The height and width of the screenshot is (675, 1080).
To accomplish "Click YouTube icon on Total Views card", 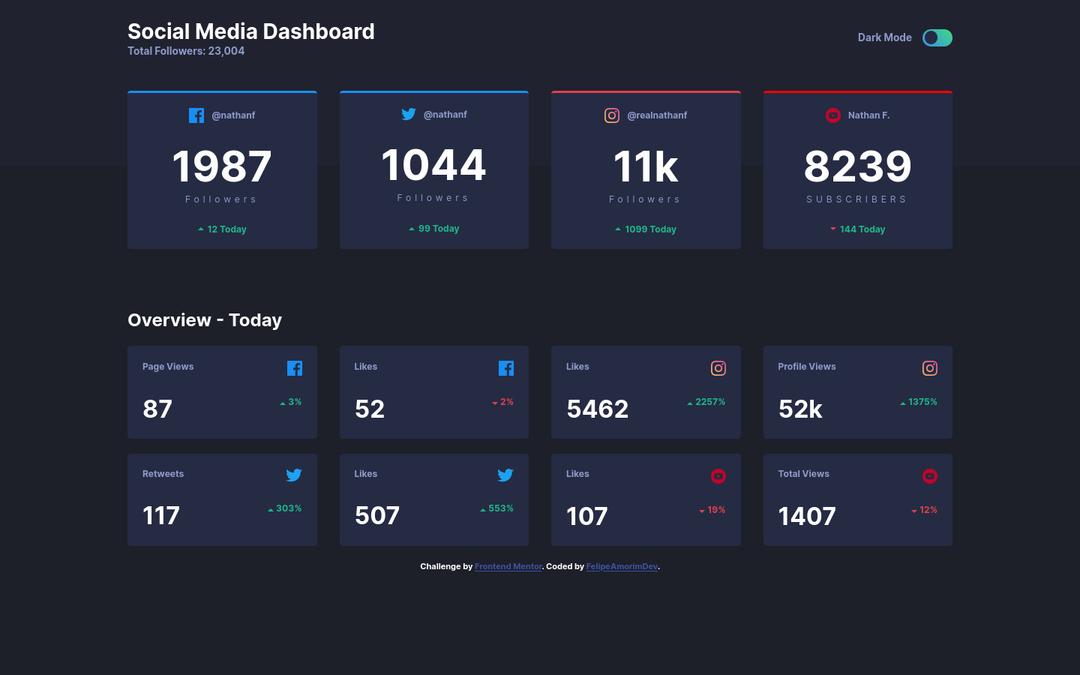I will point(930,476).
